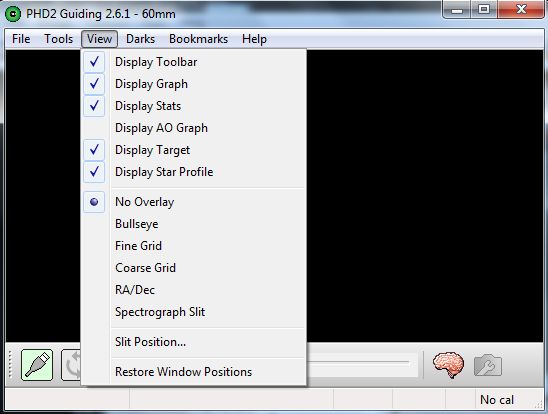This screenshot has height=414, width=548.
Task: Select the No Overlay option
Action: click(x=194, y=202)
